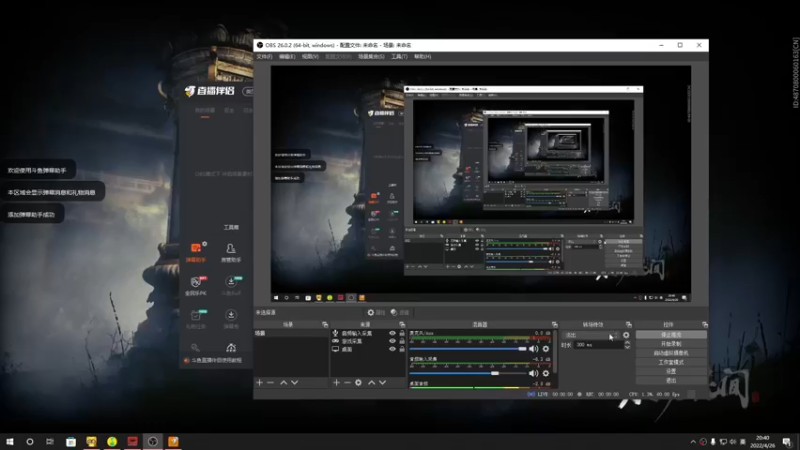
Task: Pop out Audio Mixer dock panel icon
Action: [555, 324]
